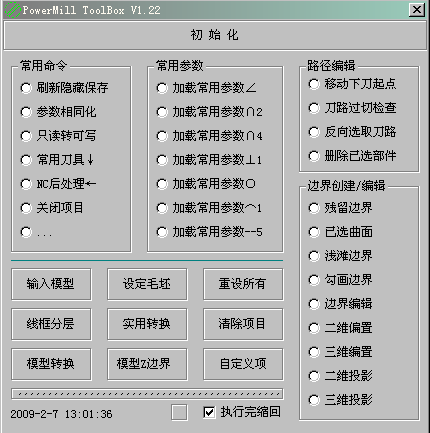Click the 模型转换 button

click(51, 364)
